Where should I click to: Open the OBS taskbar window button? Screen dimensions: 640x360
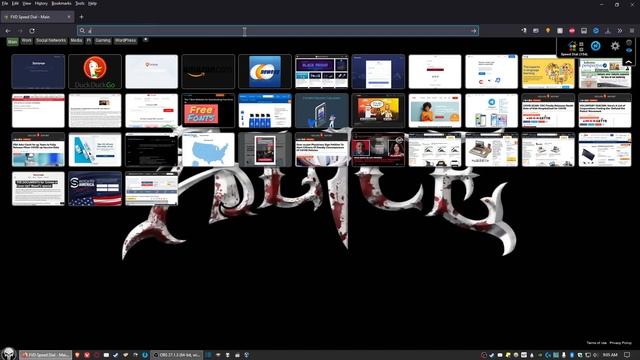[x=176, y=355]
